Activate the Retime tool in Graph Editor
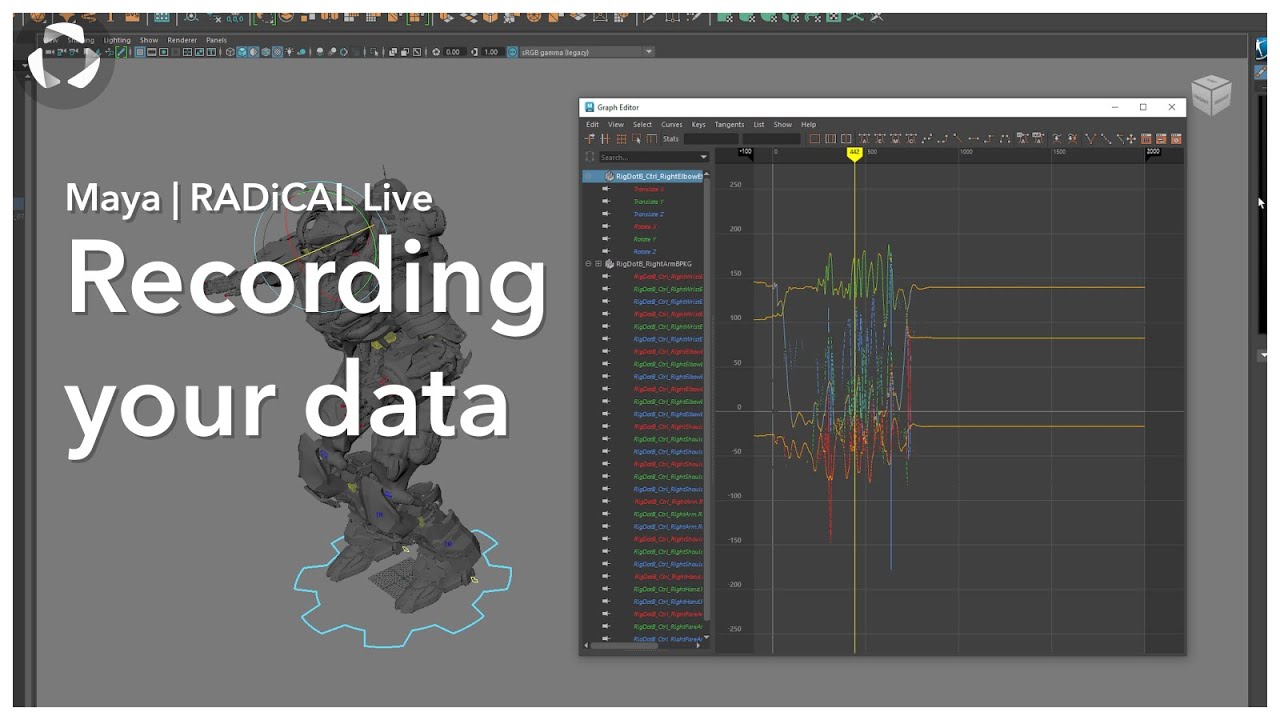Viewport: 1280px width, 720px height. click(652, 138)
